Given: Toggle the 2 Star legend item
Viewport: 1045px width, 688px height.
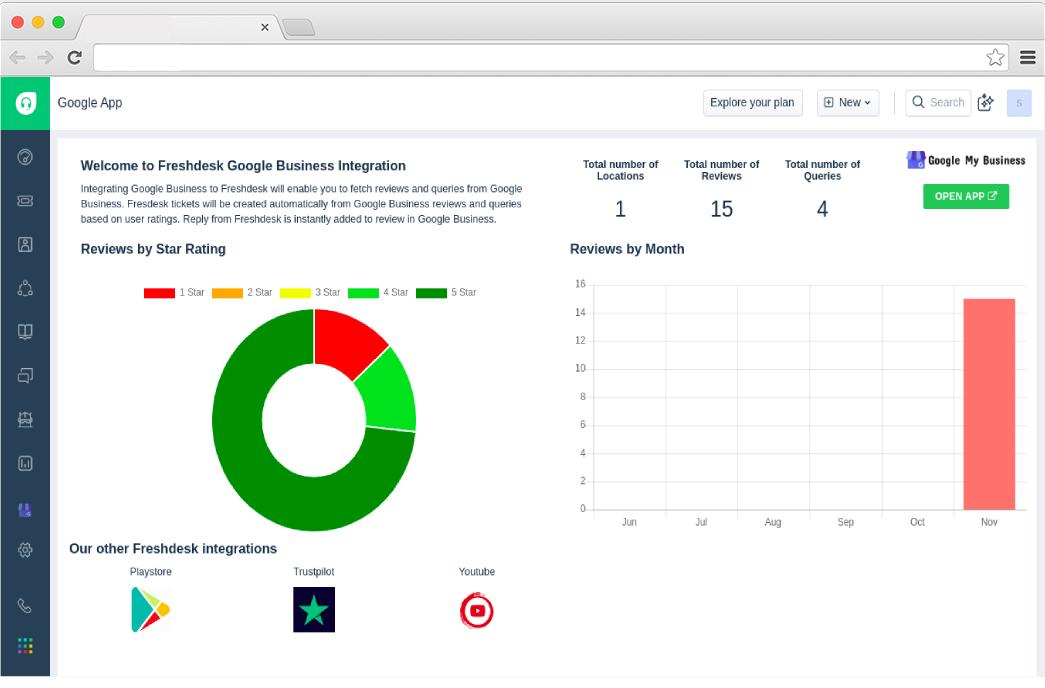Looking at the screenshot, I should point(242,293).
